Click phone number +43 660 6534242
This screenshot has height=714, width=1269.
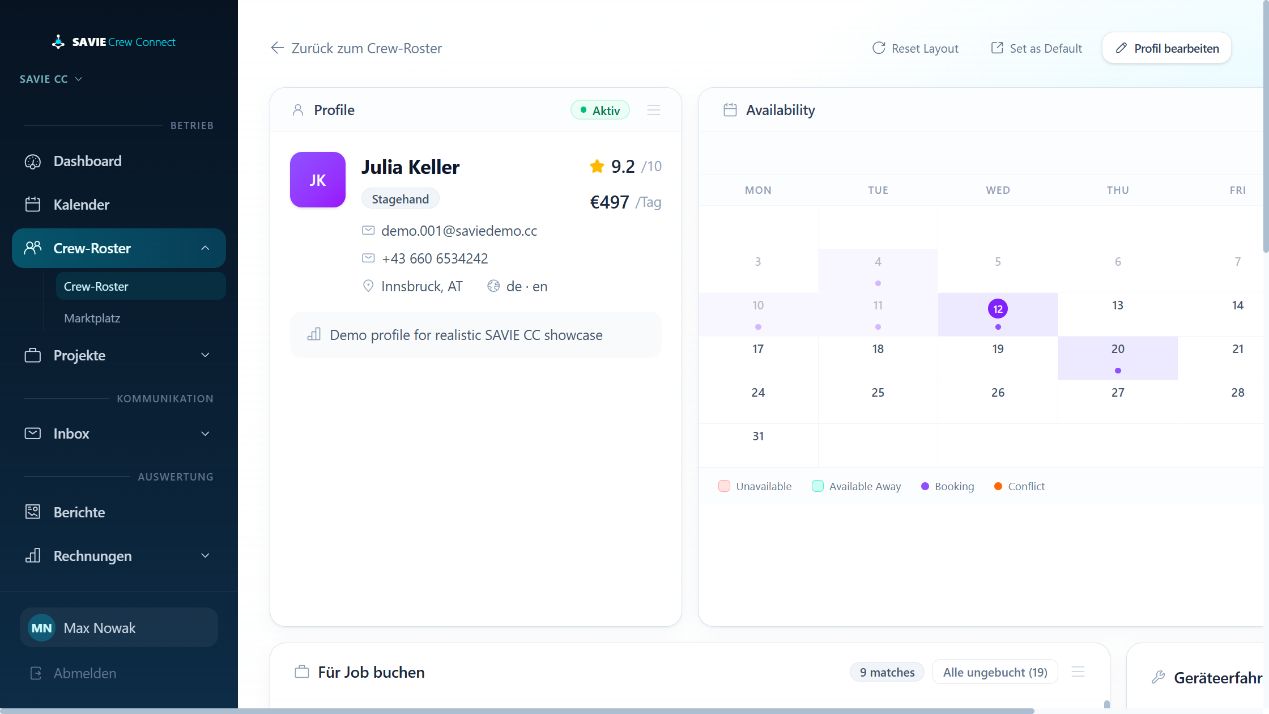(435, 258)
